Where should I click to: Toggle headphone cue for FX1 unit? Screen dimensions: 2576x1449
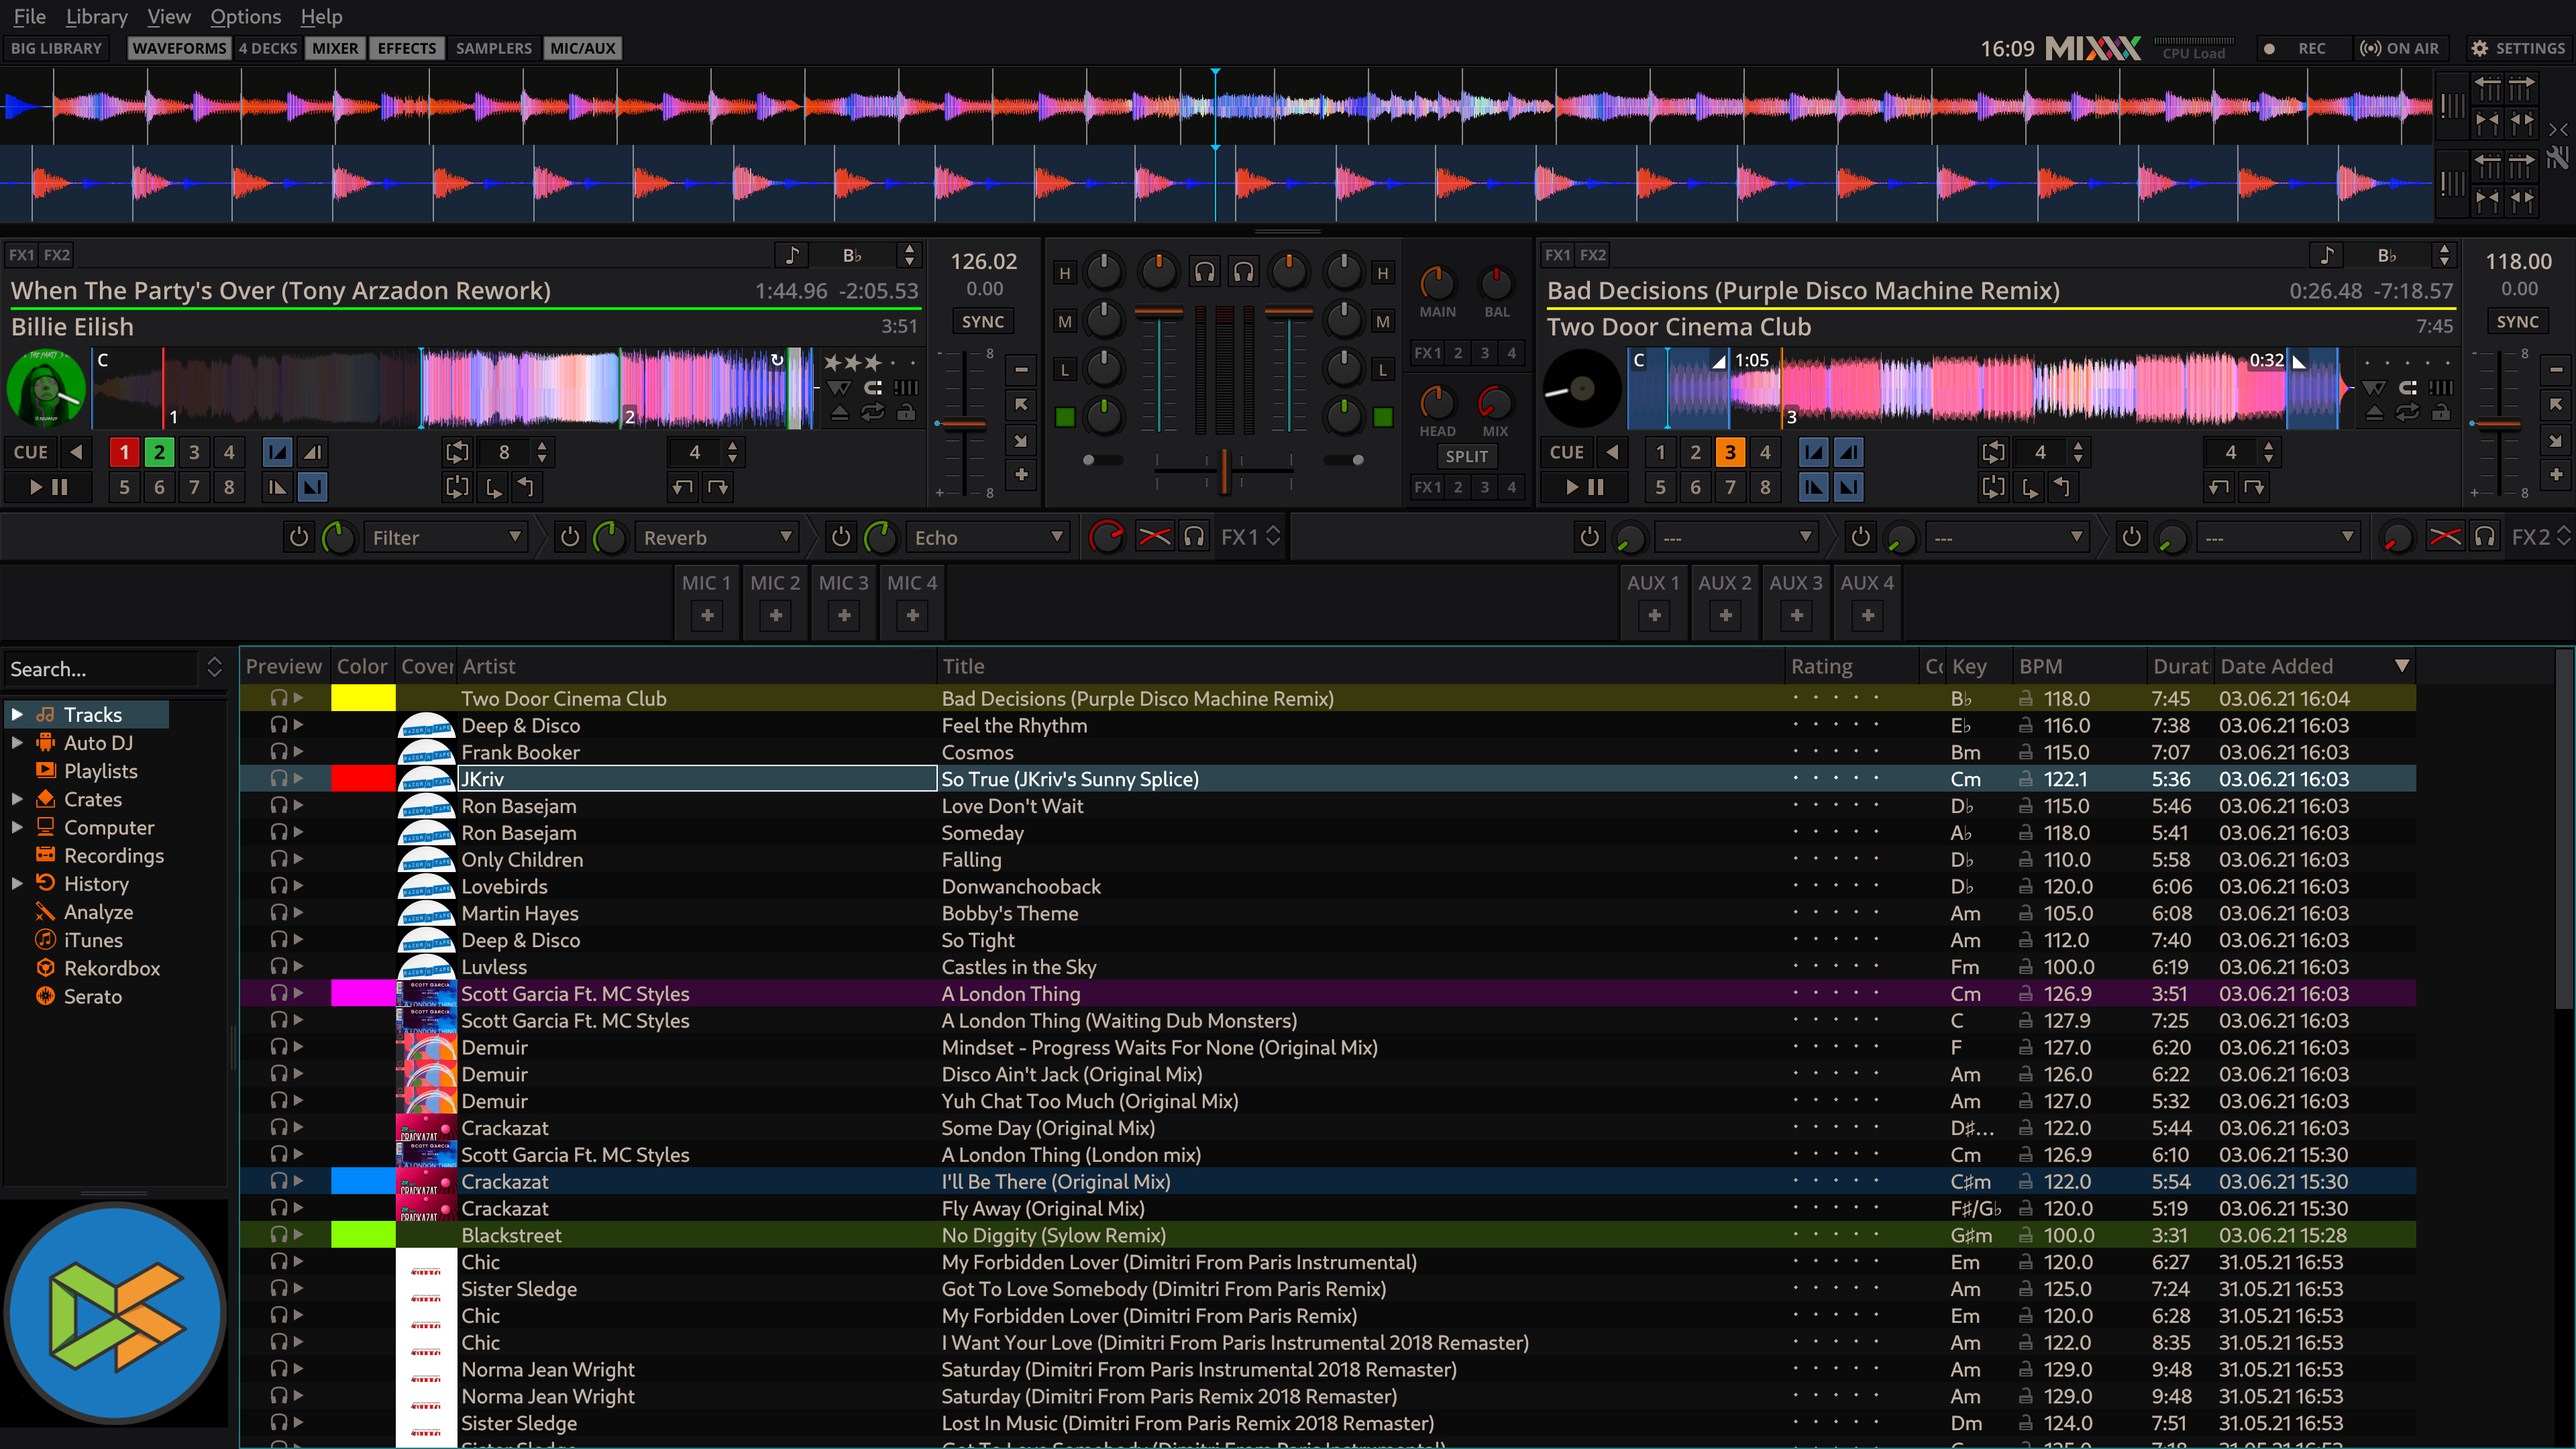[1194, 537]
